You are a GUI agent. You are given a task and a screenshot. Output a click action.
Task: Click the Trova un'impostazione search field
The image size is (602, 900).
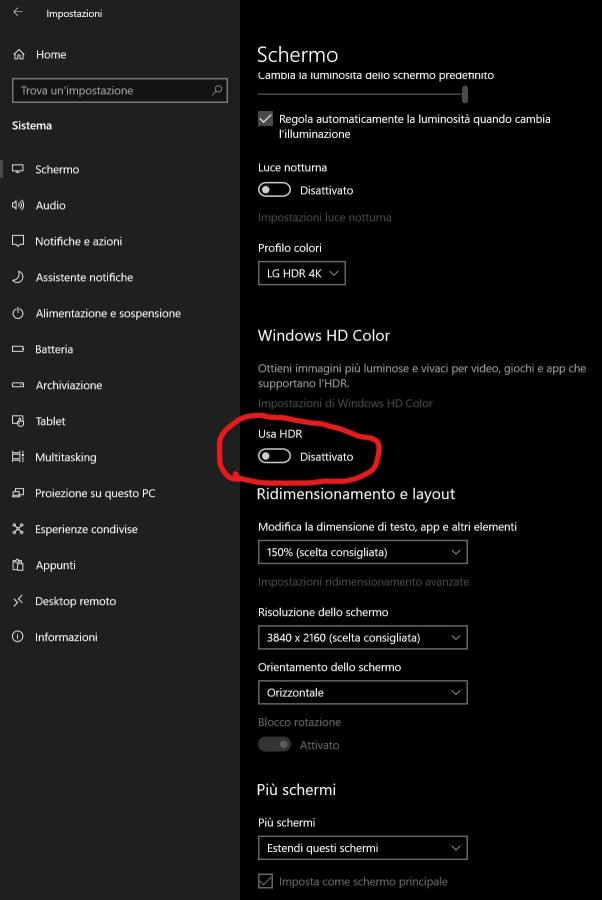[x=112, y=90]
